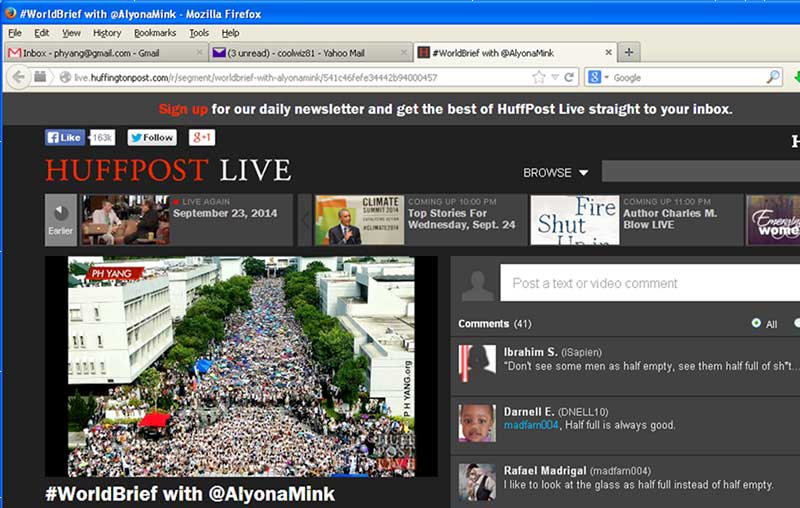
Task: Open the Tools menu
Action: 199,33
